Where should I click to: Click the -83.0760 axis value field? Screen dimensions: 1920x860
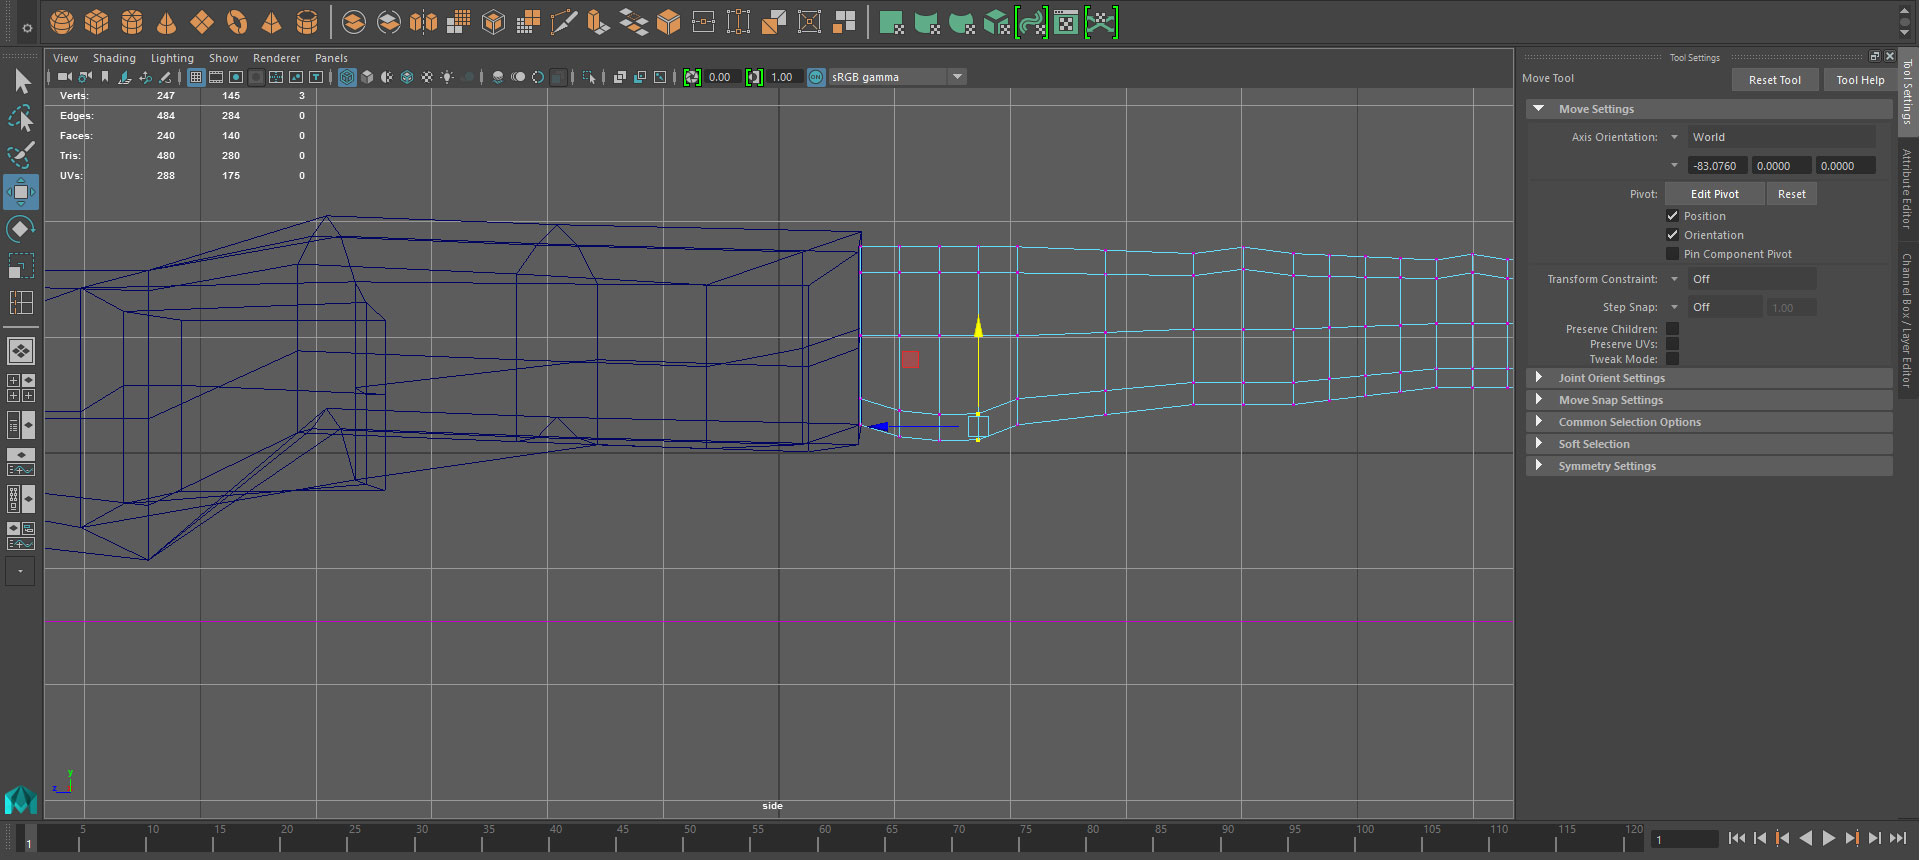click(x=1716, y=166)
